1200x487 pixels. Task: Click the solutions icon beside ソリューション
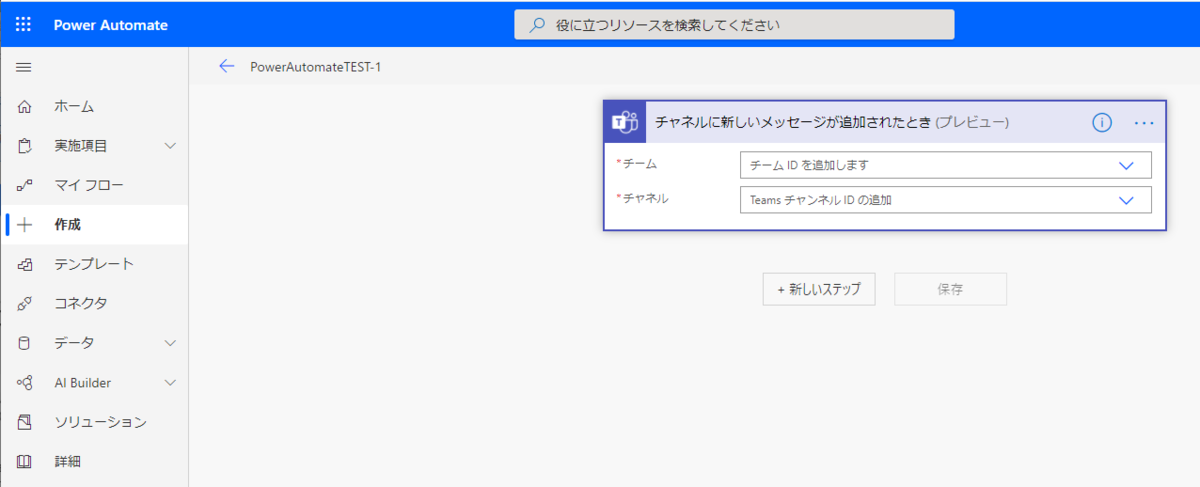25,422
